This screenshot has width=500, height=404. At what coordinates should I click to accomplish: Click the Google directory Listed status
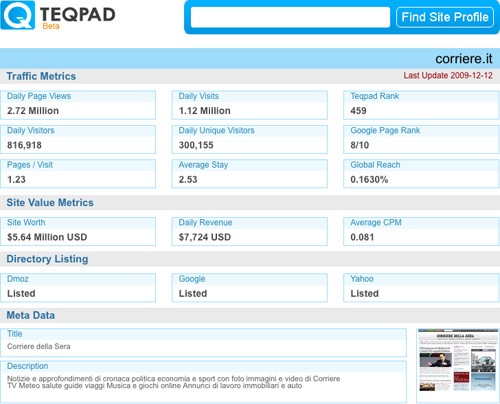pos(193,293)
